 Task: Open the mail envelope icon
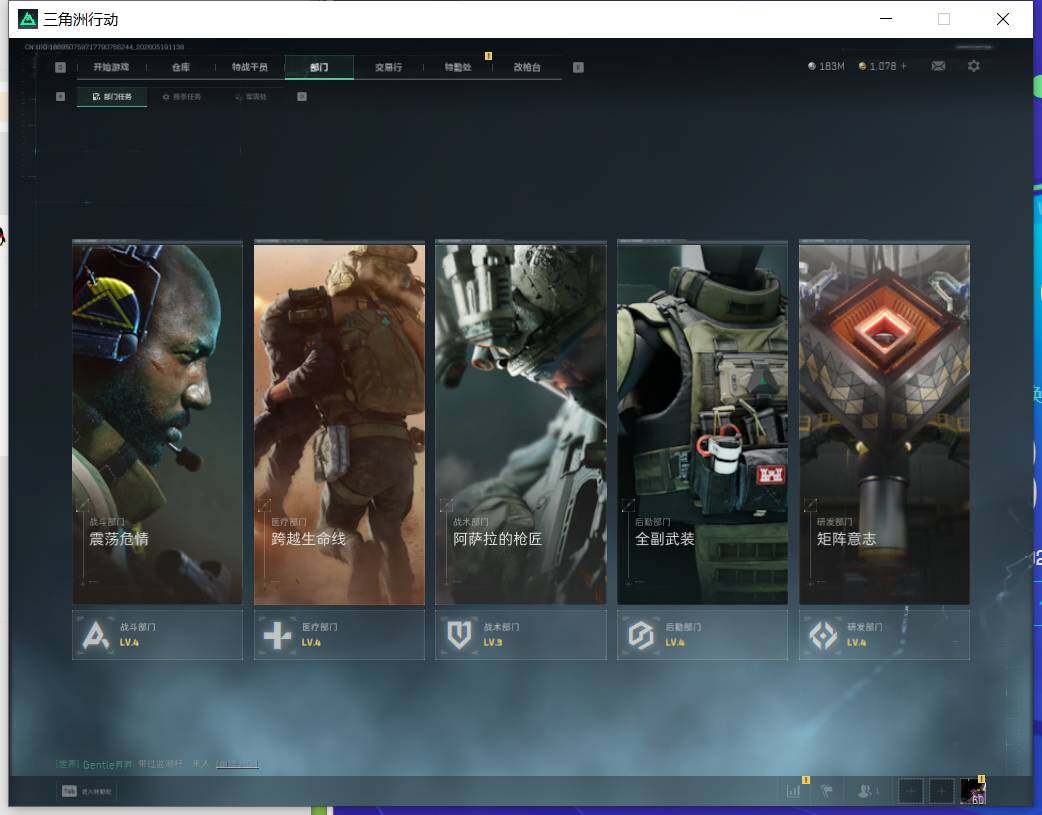938,66
